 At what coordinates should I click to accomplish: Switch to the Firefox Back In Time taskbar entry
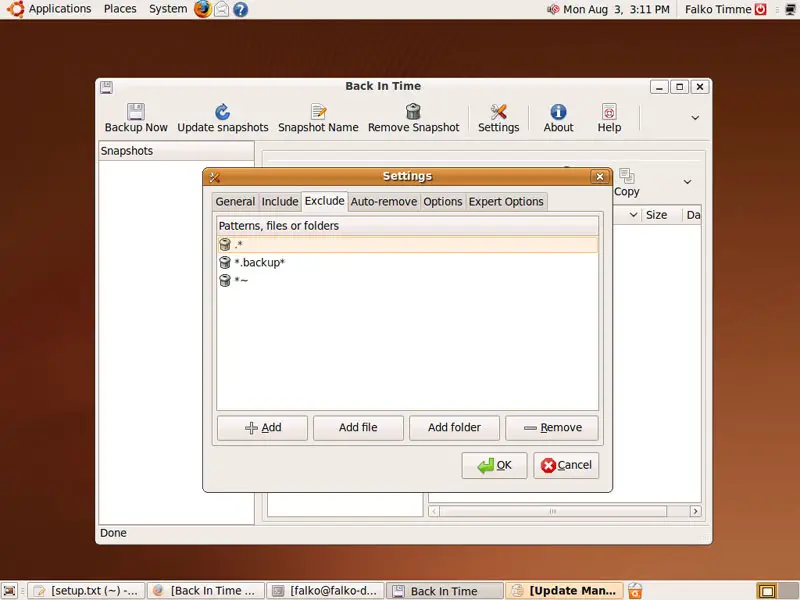[x=206, y=591]
